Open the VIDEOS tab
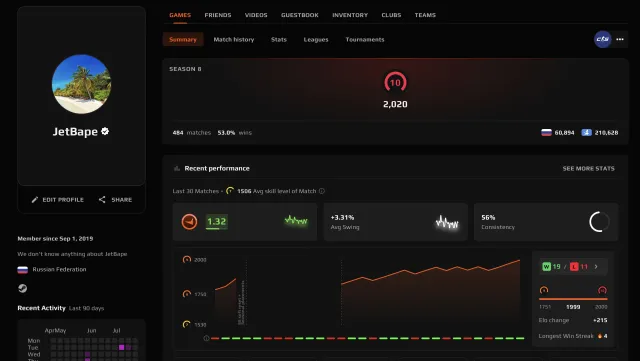Screen dimensions: 640x361 (256, 15)
